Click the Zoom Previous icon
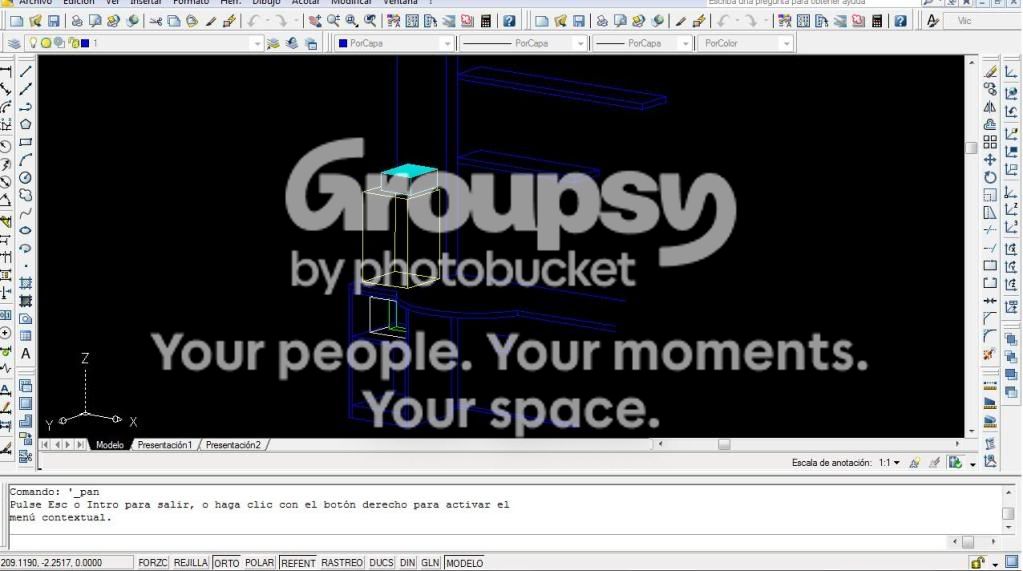Screen dimensions: 1023x571 pyautogui.click(x=371, y=21)
